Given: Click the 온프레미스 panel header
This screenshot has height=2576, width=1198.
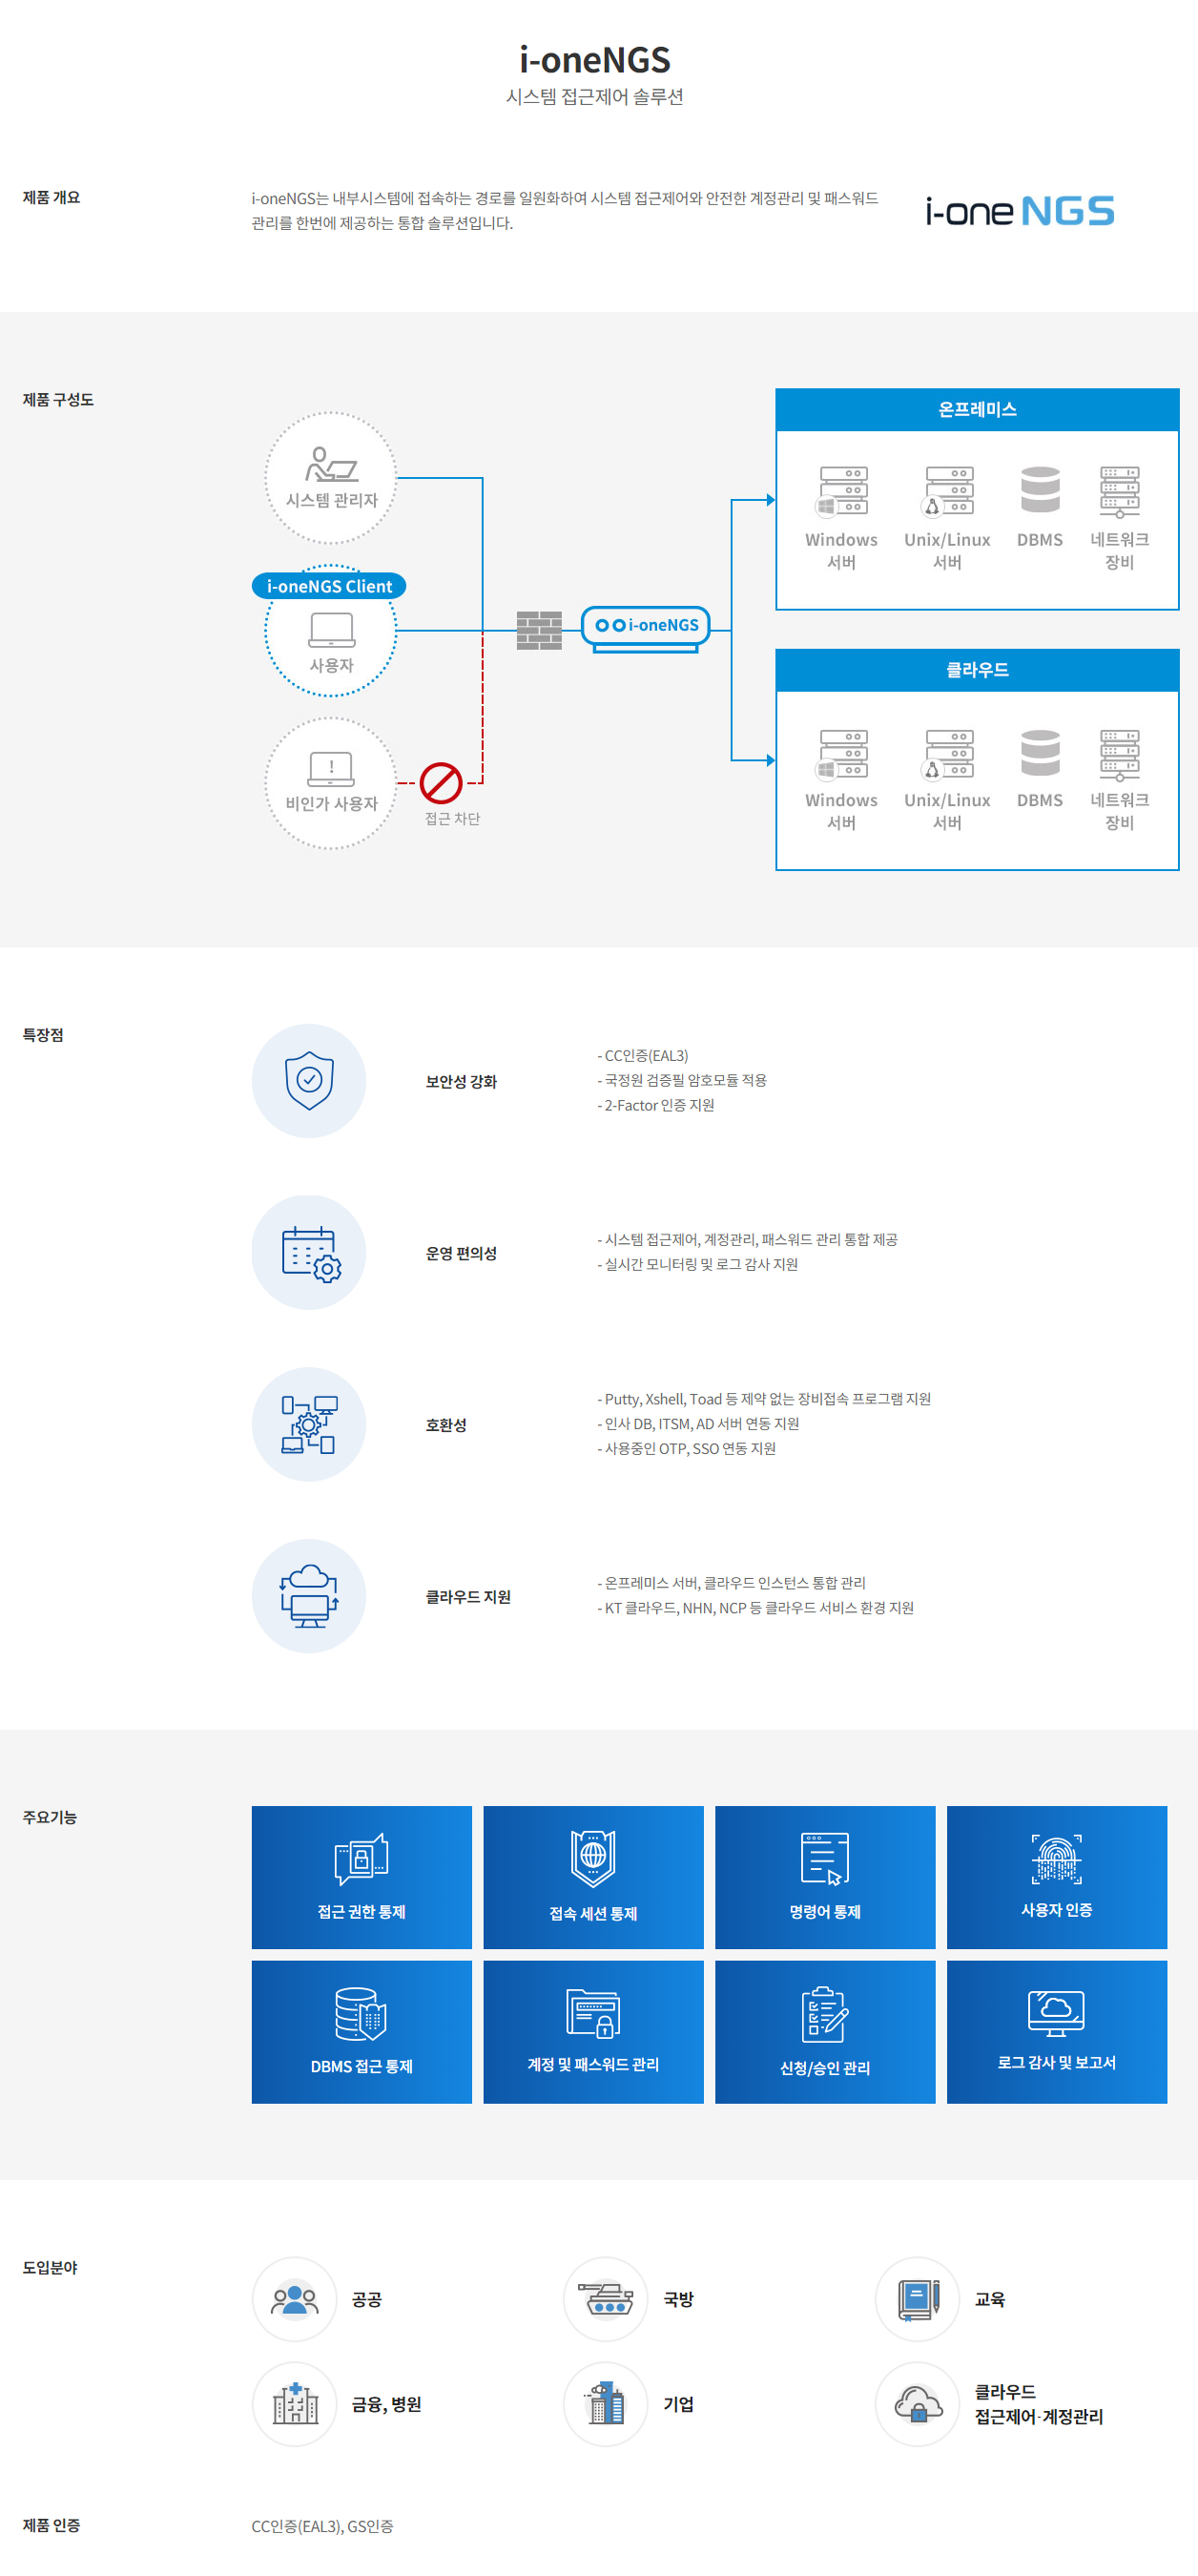Looking at the screenshot, I should coord(977,410).
